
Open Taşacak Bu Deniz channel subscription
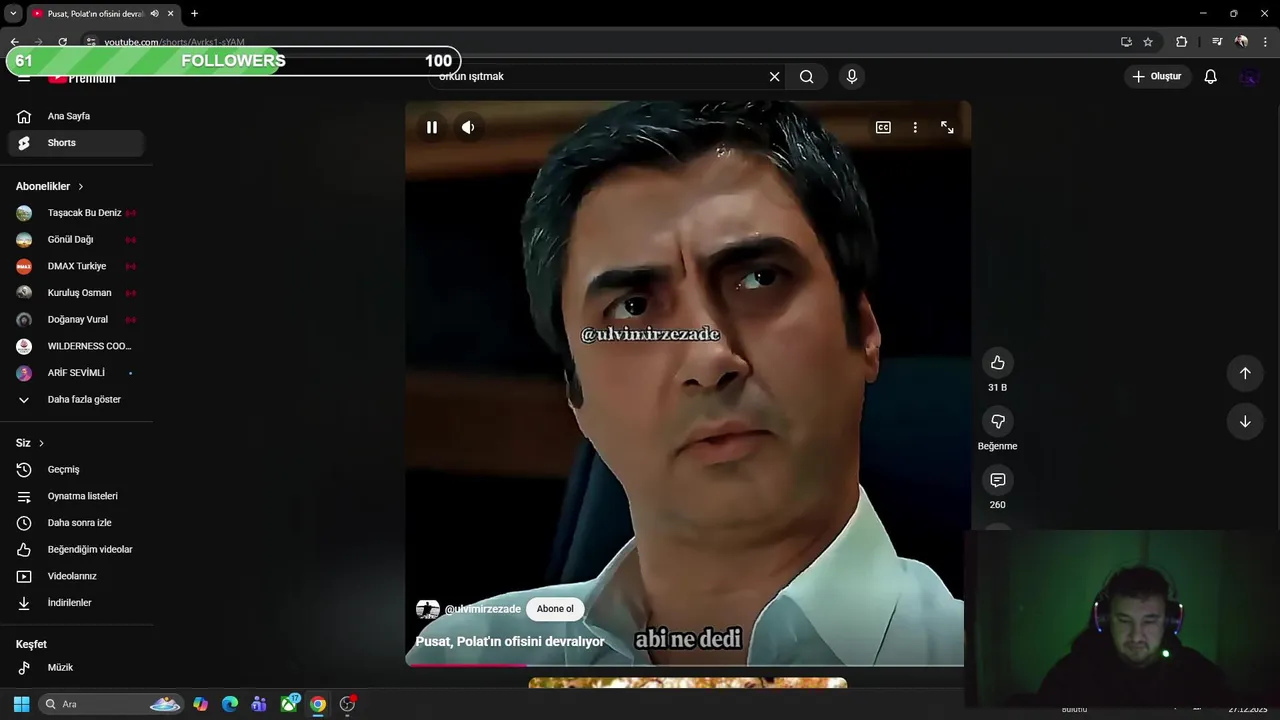(x=76, y=213)
